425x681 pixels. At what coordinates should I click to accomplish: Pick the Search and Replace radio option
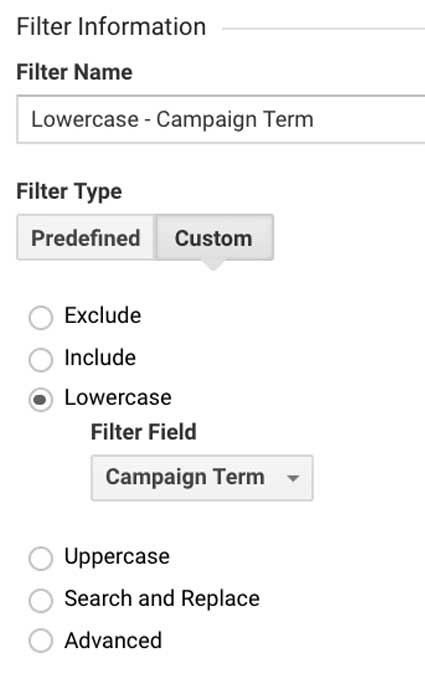click(x=41, y=600)
